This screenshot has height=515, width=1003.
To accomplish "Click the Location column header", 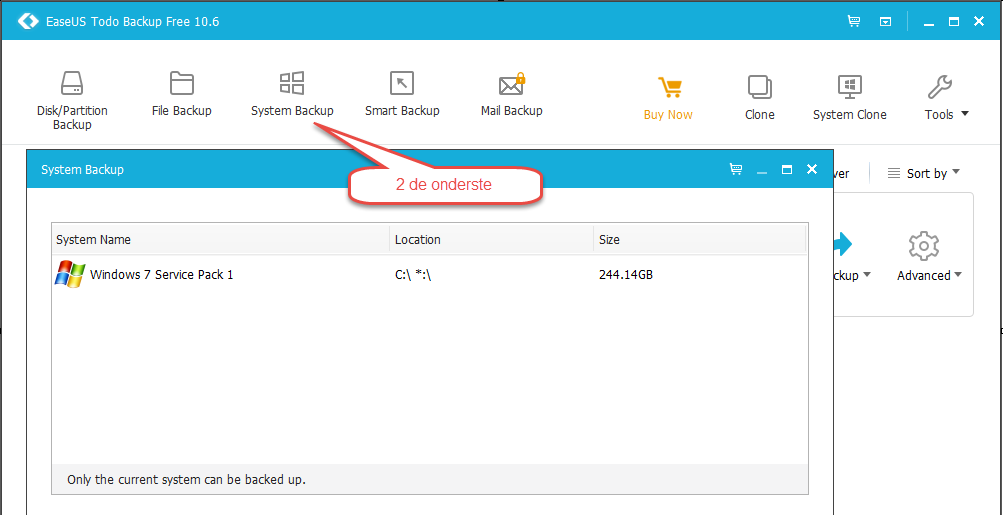I will coord(491,240).
